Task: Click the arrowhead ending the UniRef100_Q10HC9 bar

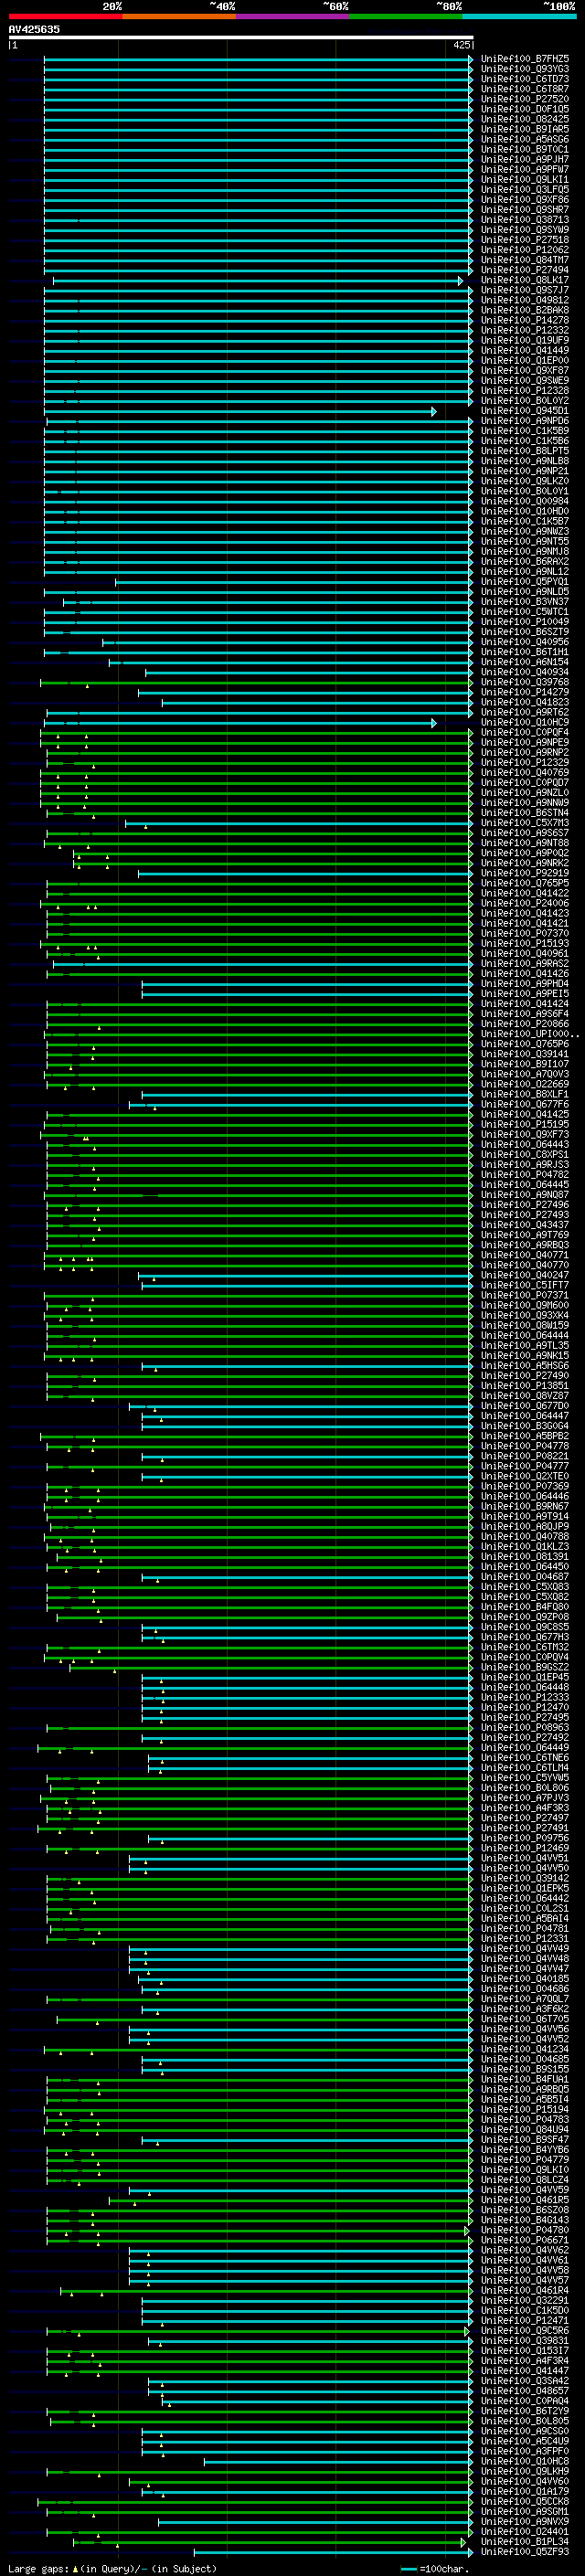Action: pos(434,722)
